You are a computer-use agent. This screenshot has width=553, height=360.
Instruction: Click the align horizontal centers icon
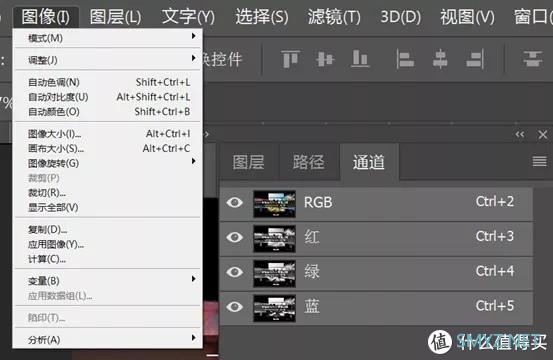pos(440,59)
